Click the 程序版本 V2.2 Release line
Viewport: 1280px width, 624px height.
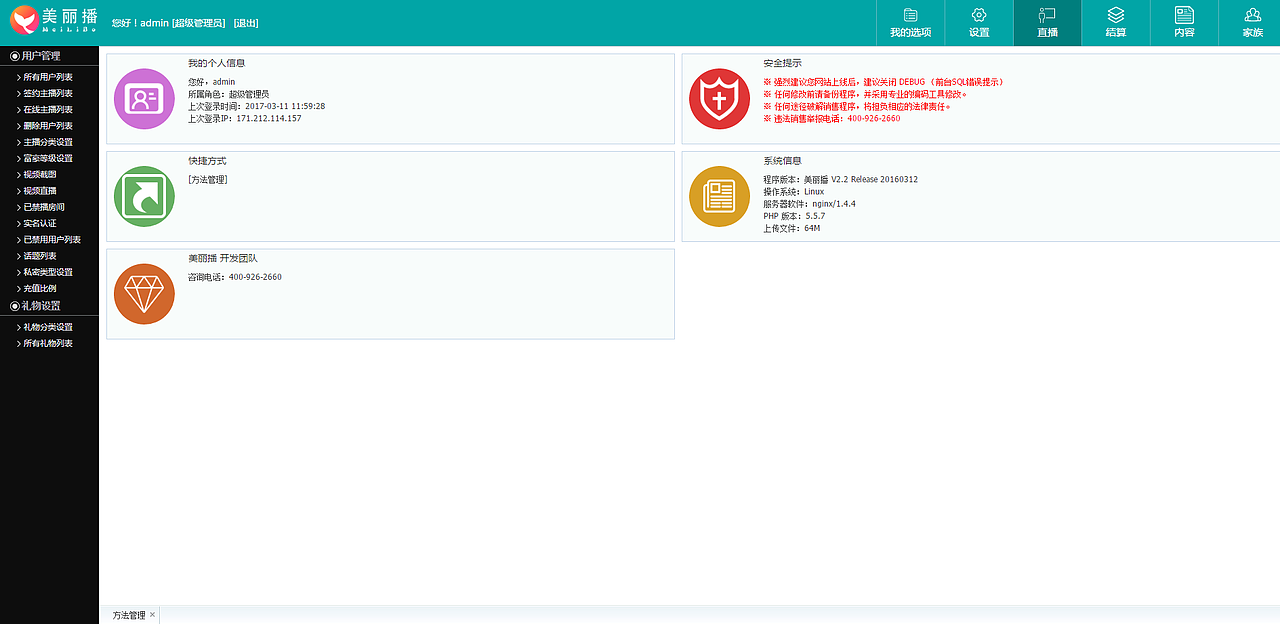point(840,179)
